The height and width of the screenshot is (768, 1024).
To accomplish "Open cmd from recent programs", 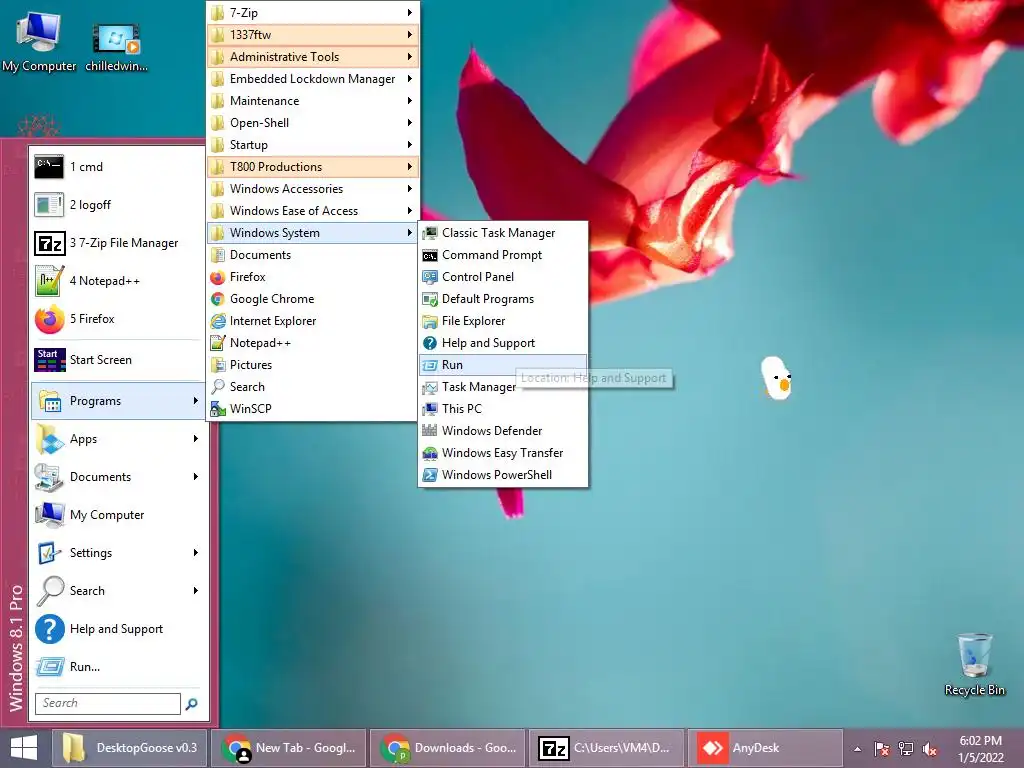I will click(x=117, y=167).
